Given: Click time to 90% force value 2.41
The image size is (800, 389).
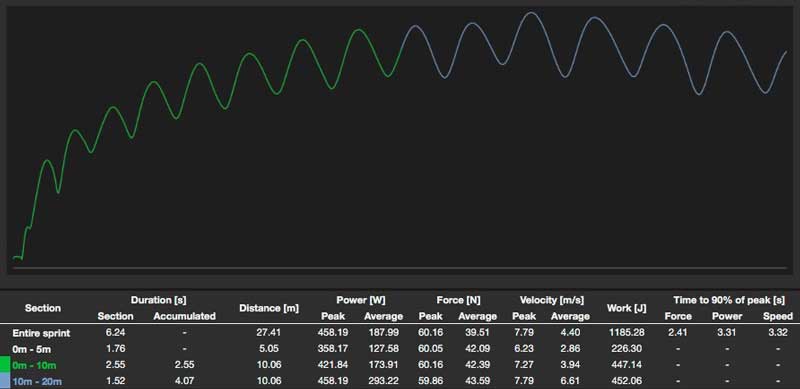Looking at the screenshot, I should coord(678,333).
